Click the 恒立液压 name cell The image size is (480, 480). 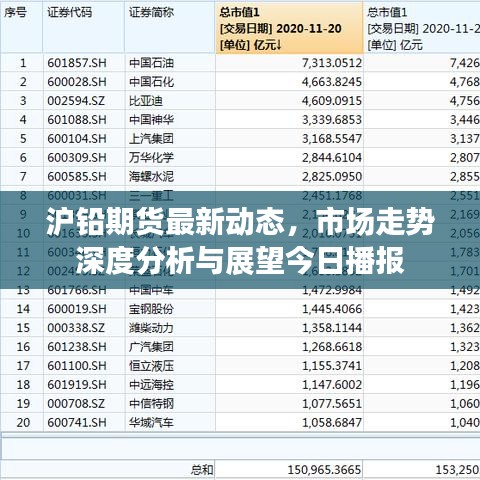151,366
